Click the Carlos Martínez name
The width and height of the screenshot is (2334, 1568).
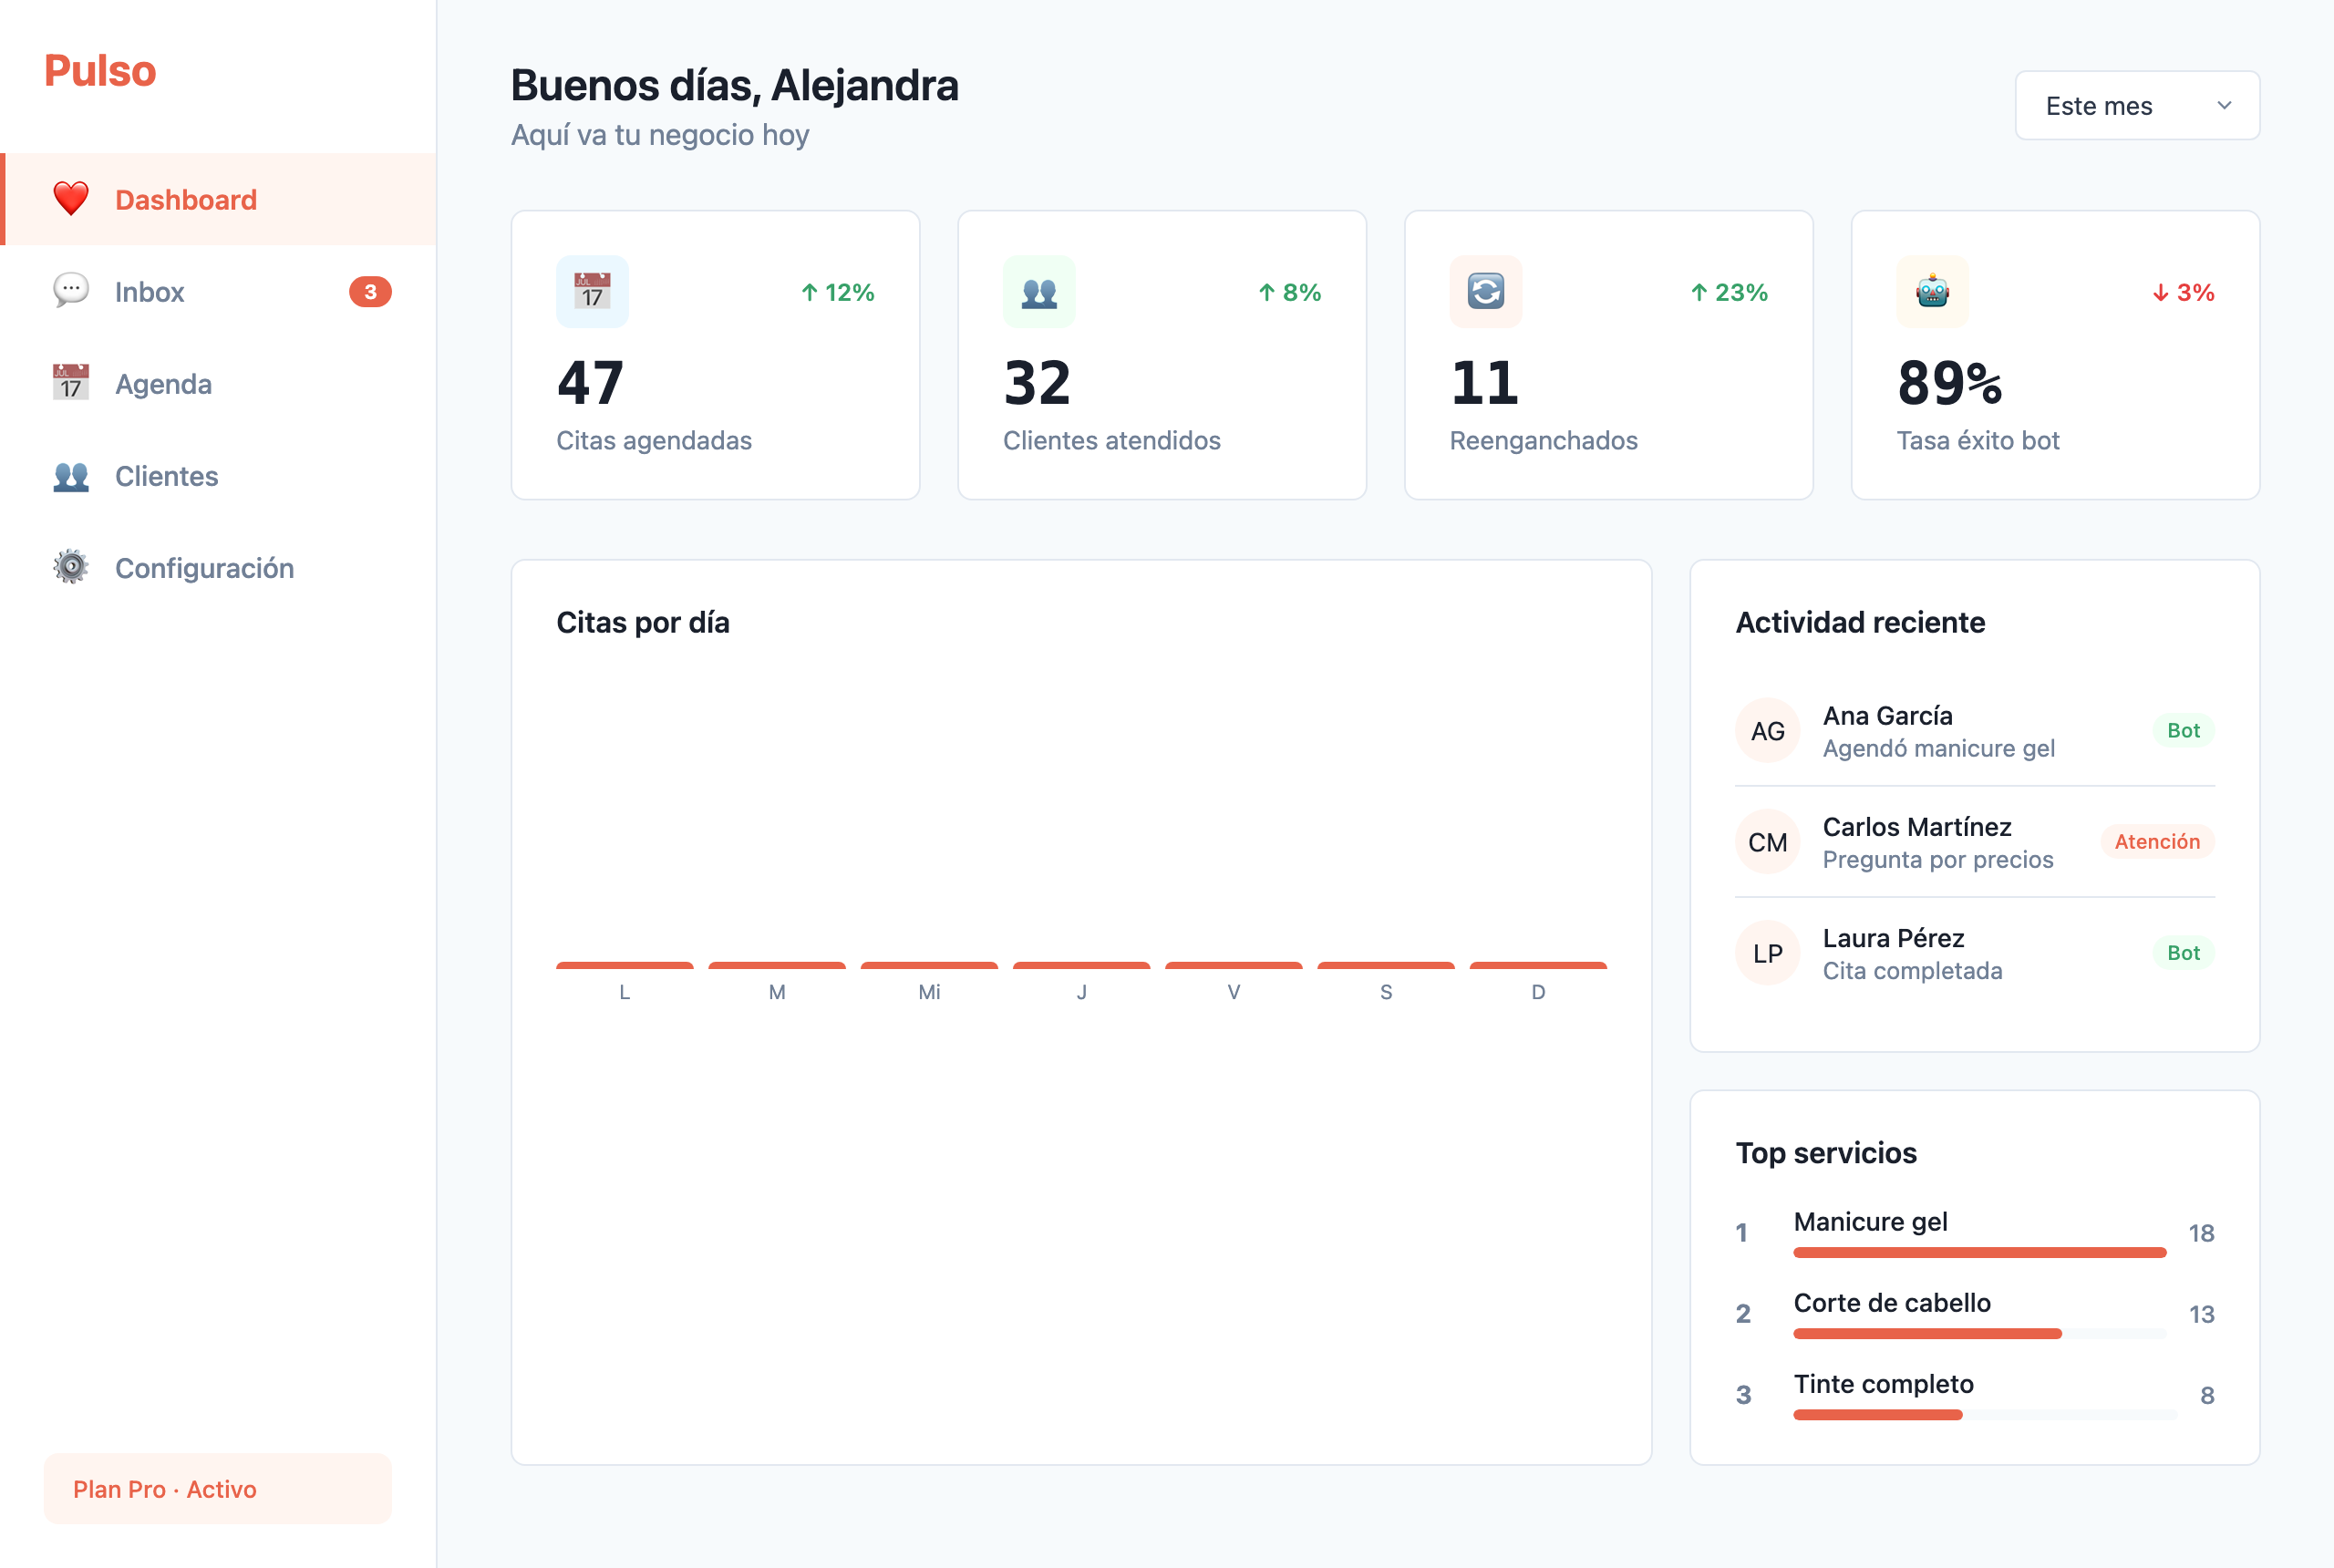[x=1917, y=826]
